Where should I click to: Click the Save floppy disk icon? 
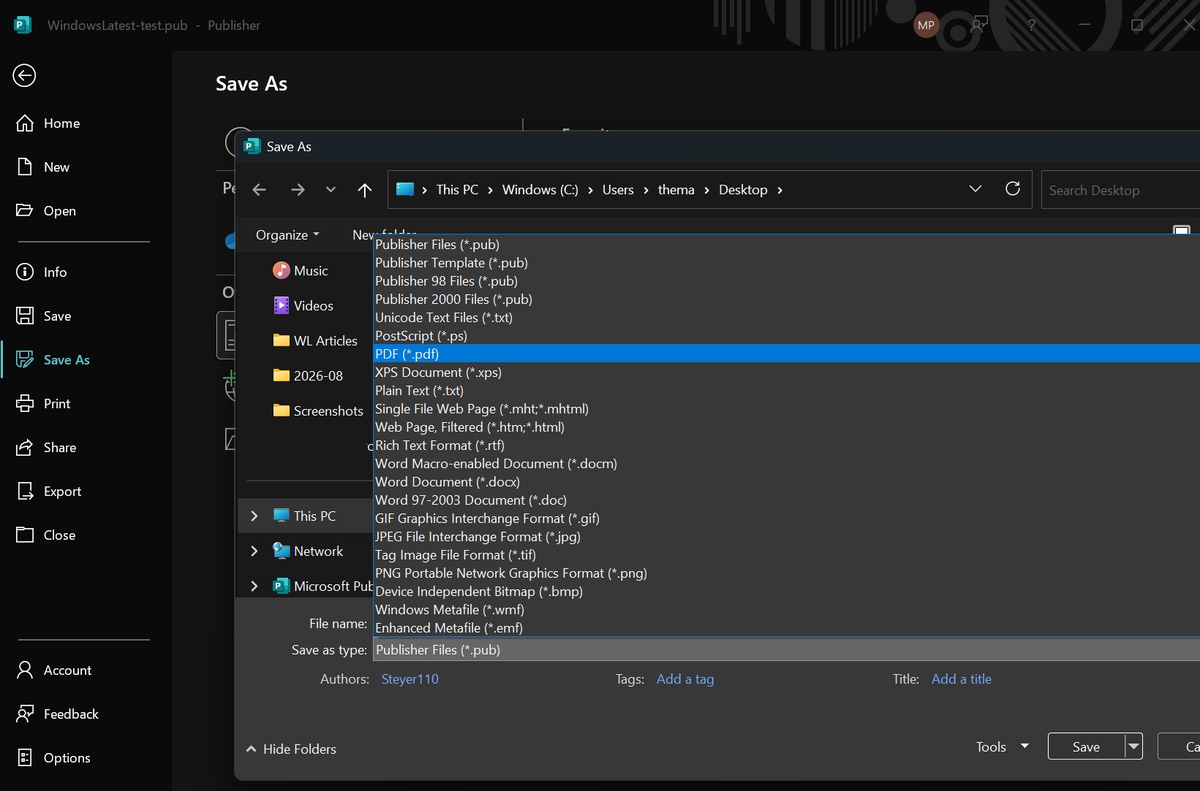25,316
